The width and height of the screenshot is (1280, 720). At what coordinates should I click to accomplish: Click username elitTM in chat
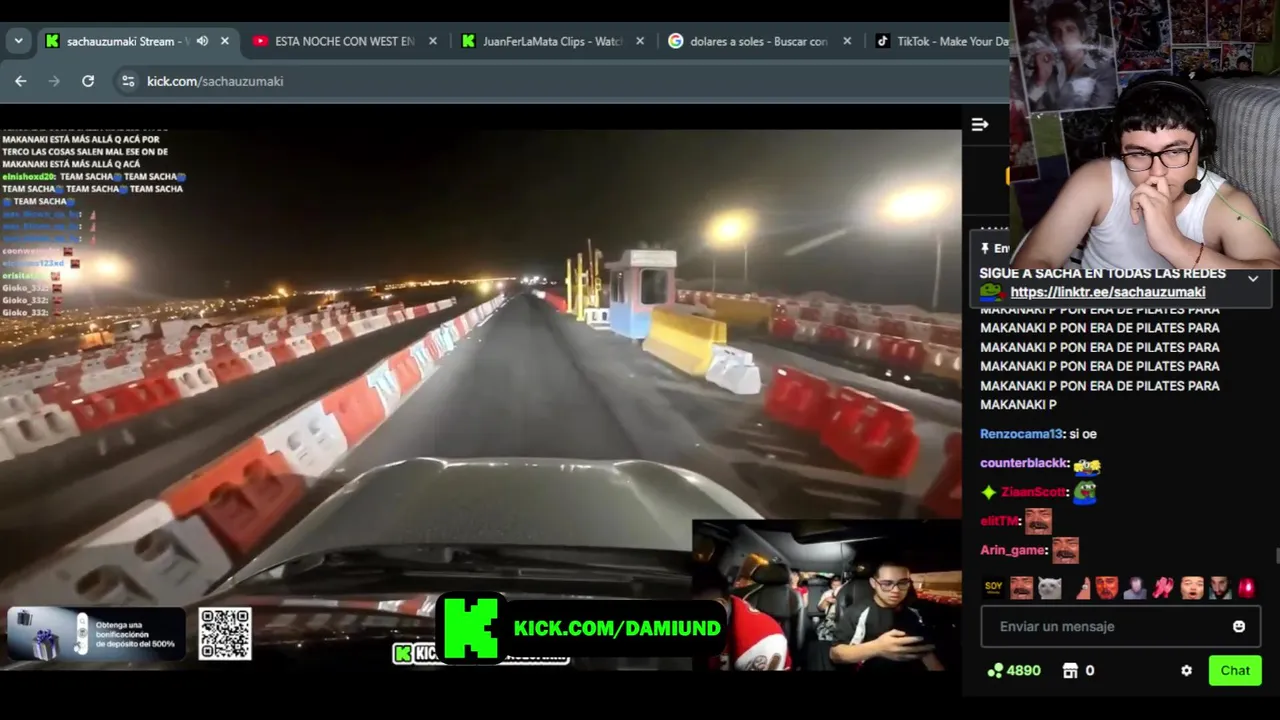tap(999, 521)
